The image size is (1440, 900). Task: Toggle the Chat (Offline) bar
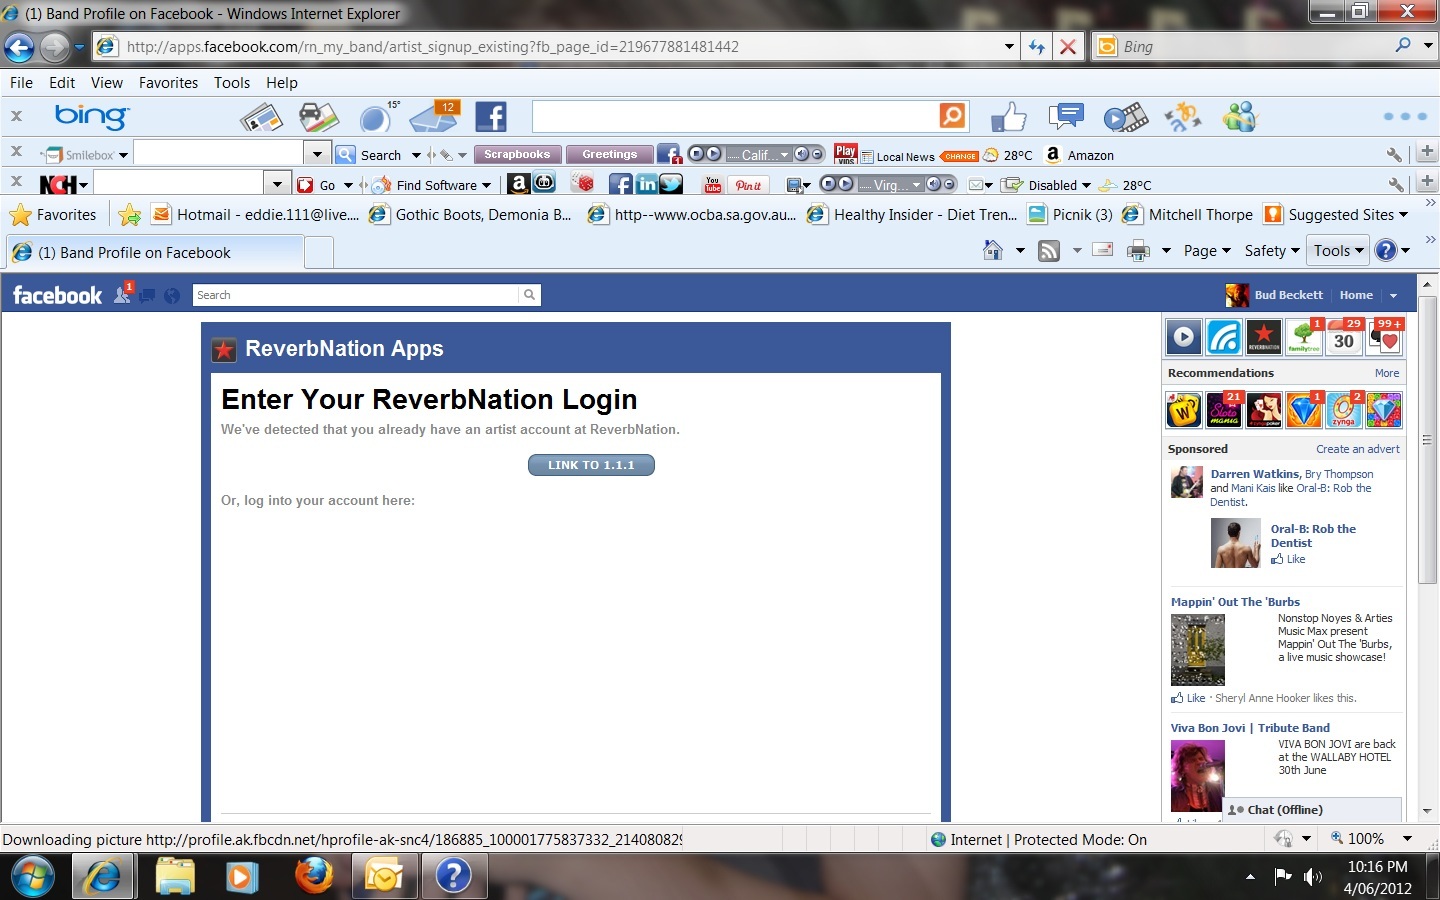(1312, 810)
